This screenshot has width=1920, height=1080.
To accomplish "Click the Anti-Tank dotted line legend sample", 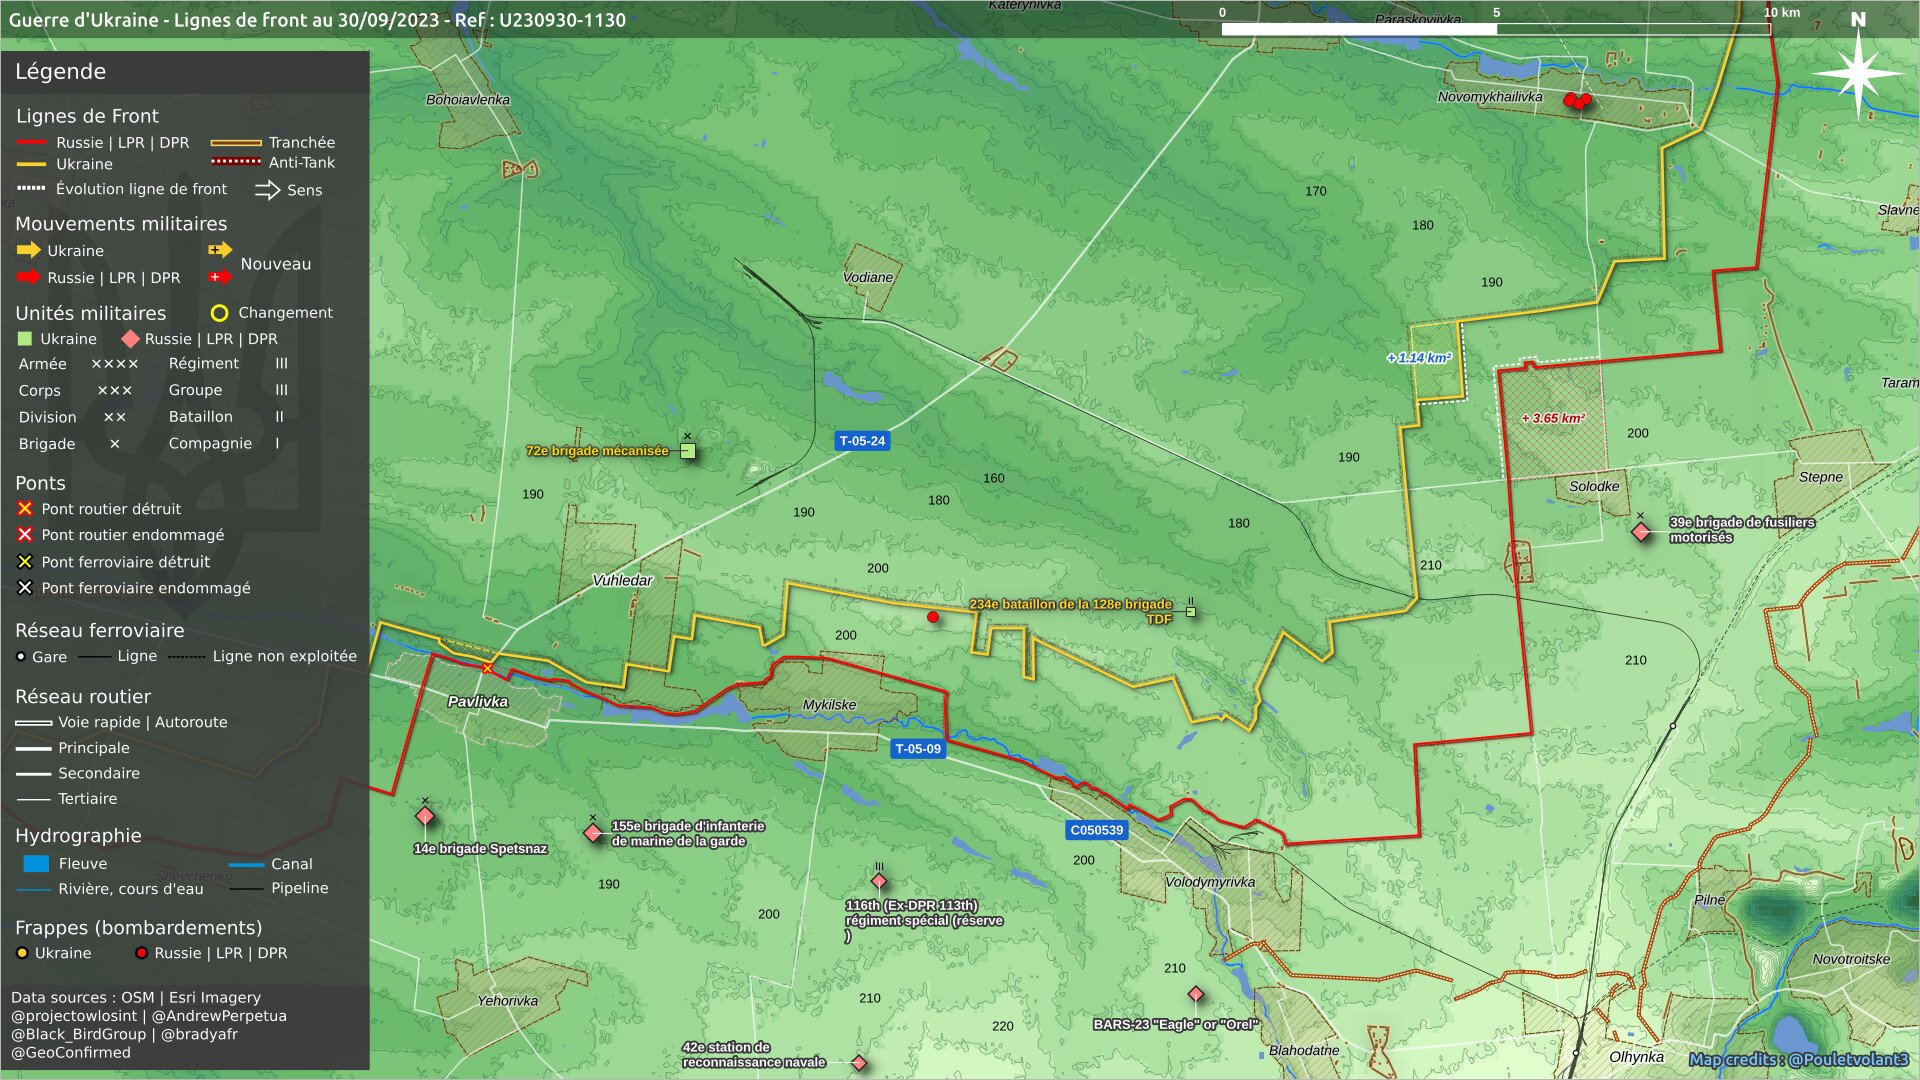I will click(x=236, y=161).
